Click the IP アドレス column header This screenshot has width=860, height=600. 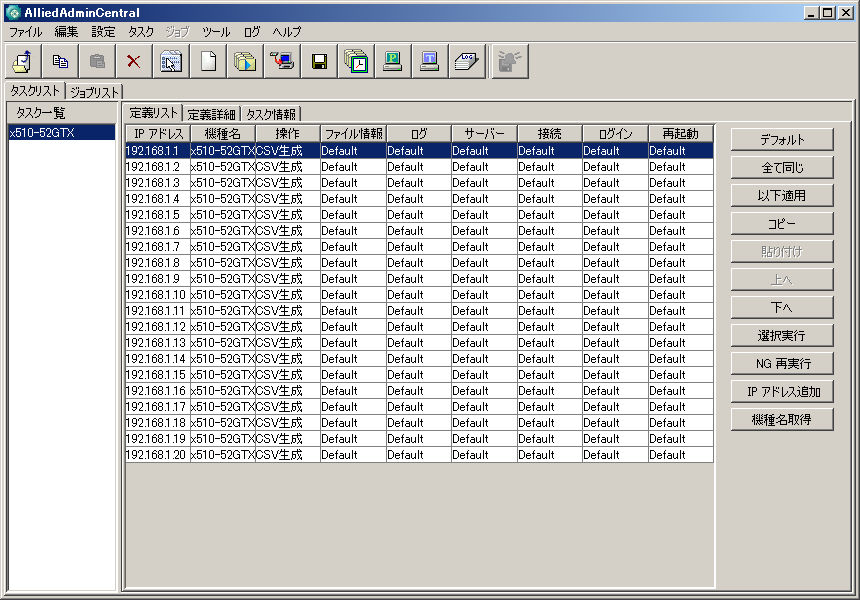pyautogui.click(x=158, y=134)
